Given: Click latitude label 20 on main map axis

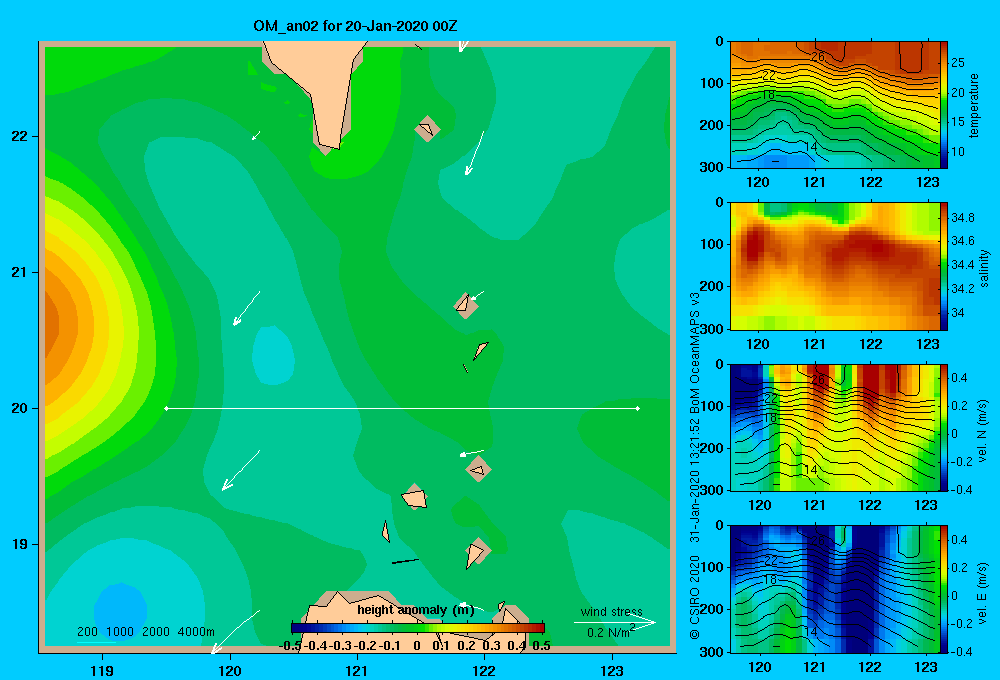Looking at the screenshot, I should coord(20,408).
